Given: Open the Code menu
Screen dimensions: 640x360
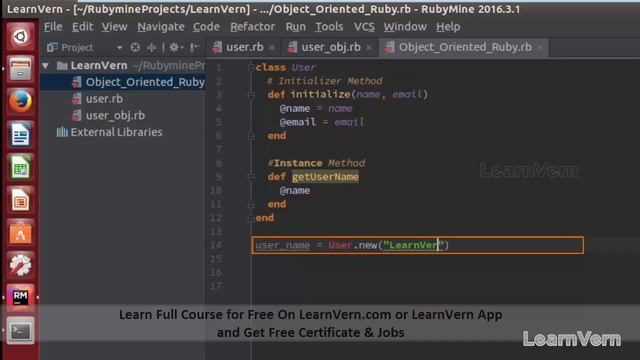Looking at the screenshot, I should (x=206, y=27).
